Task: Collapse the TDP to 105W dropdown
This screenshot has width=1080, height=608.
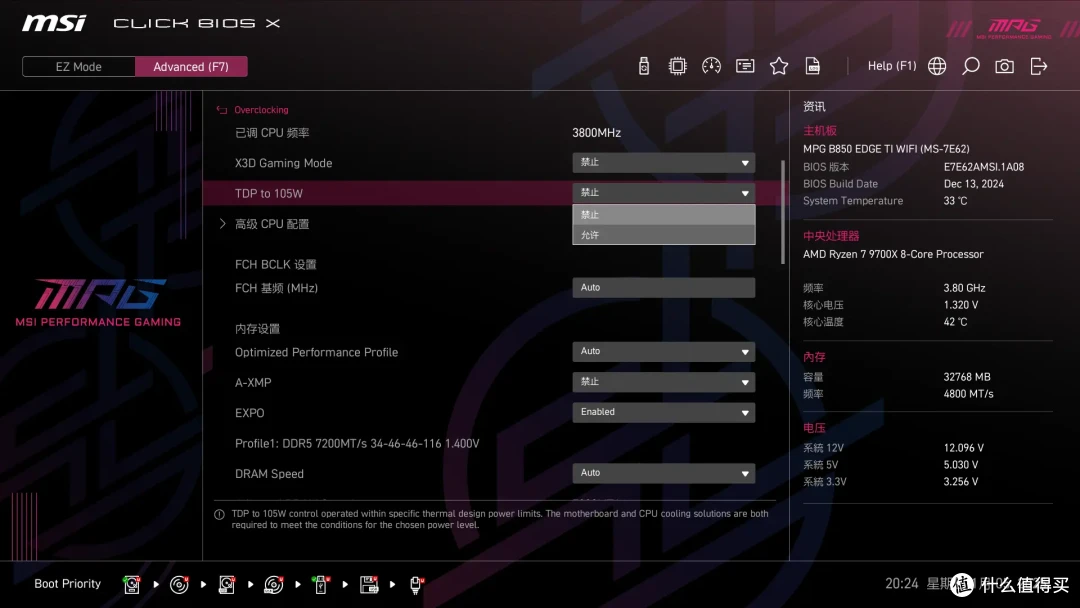Action: click(663, 193)
